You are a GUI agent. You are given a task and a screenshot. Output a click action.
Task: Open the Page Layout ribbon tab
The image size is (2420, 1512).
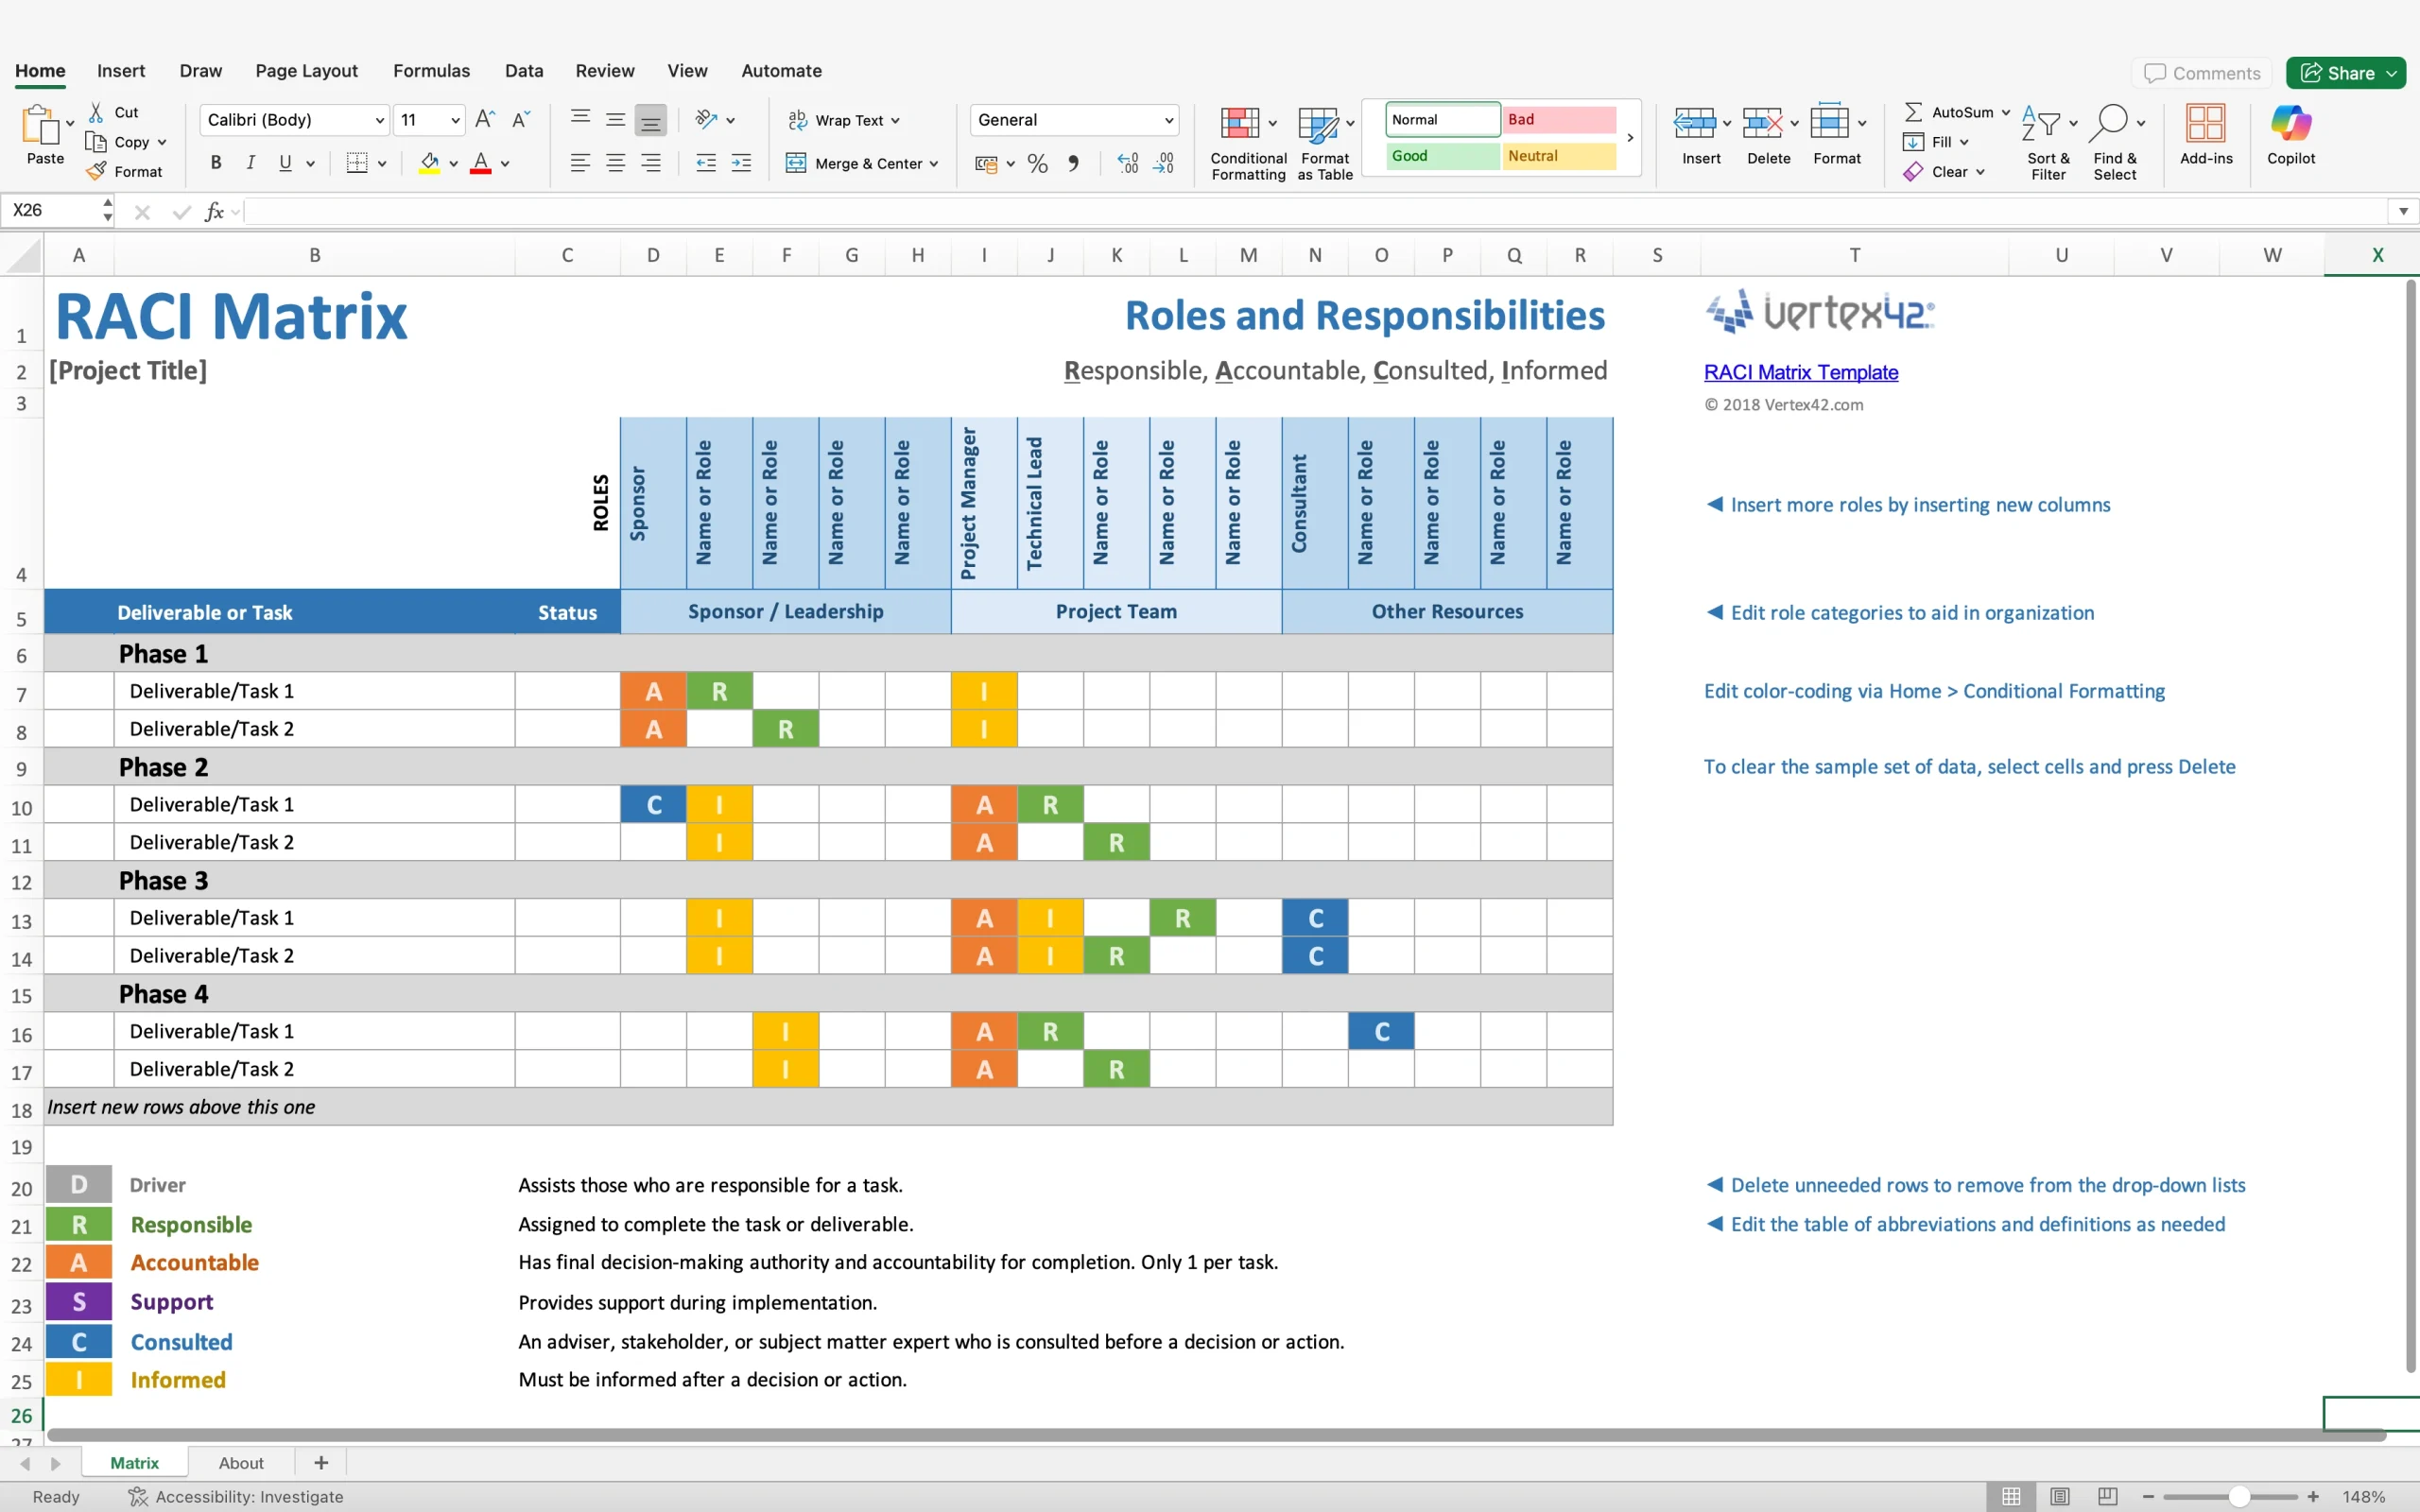click(x=306, y=71)
